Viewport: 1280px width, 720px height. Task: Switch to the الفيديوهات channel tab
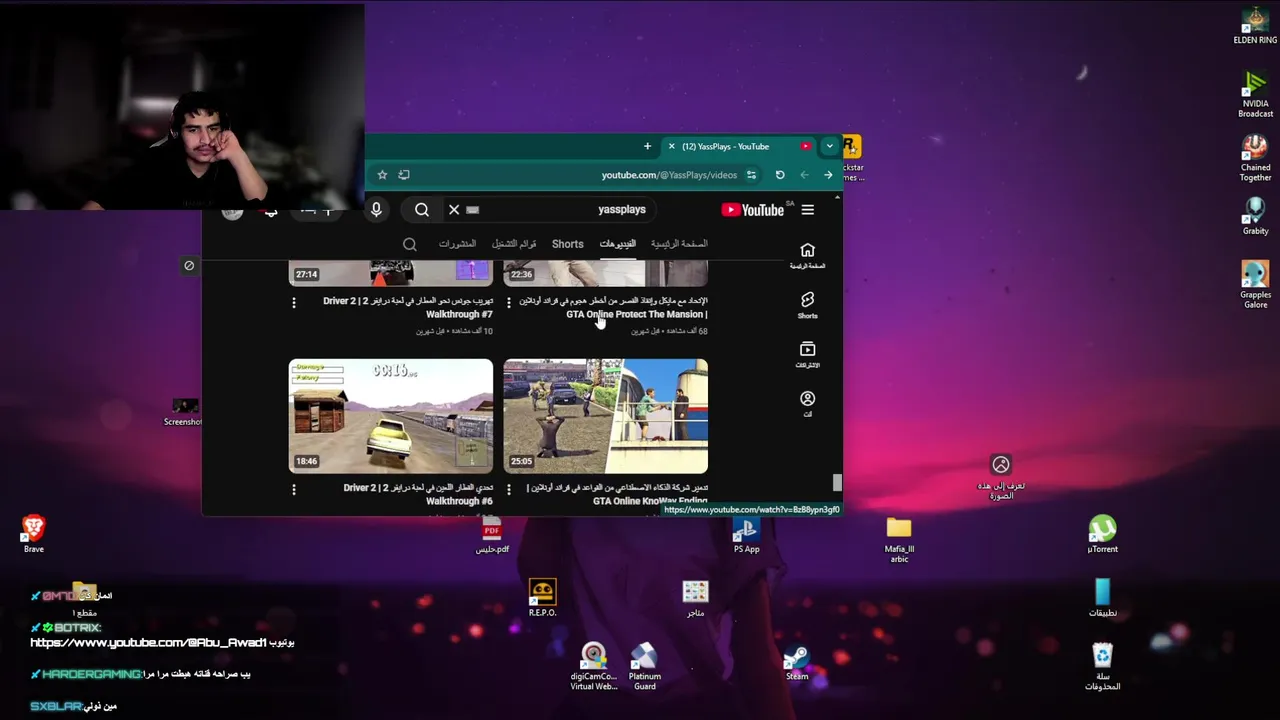point(617,244)
